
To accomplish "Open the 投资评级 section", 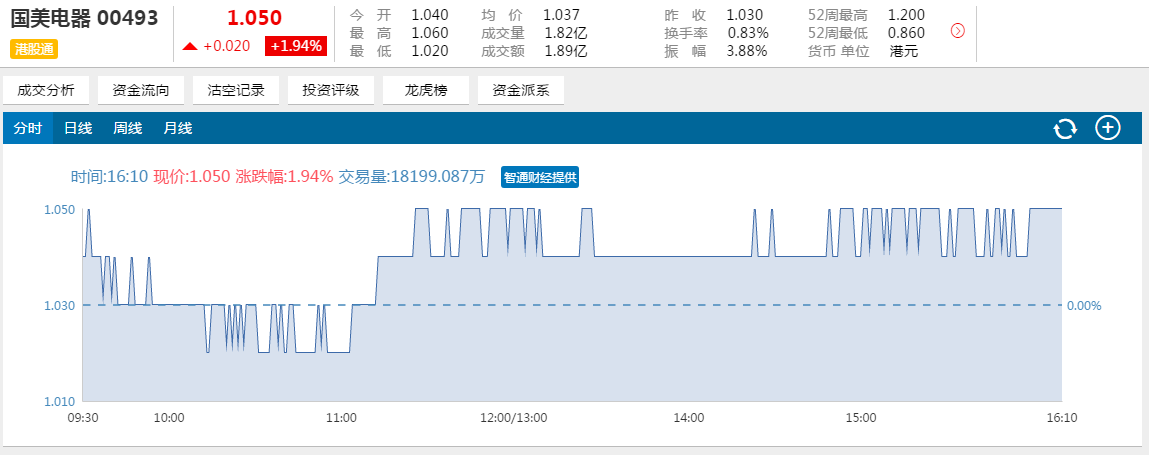I will pos(330,90).
